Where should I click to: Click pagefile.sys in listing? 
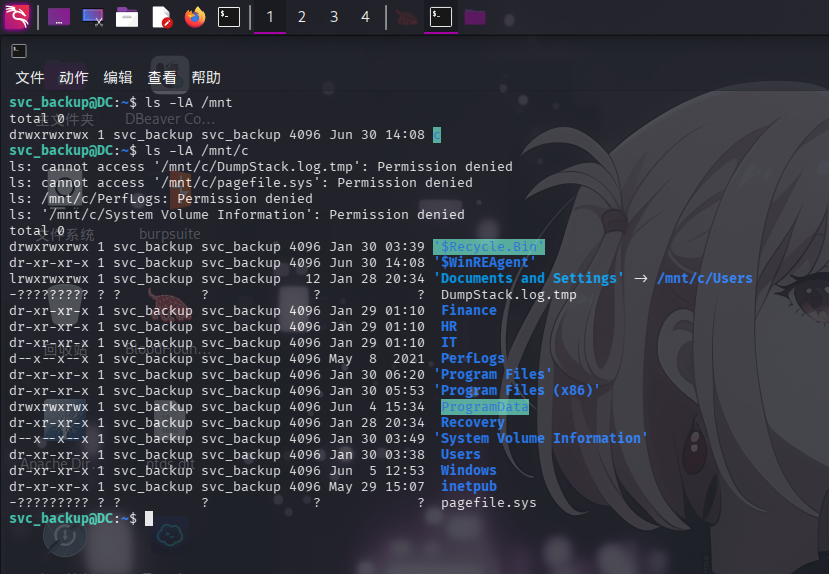(x=489, y=503)
